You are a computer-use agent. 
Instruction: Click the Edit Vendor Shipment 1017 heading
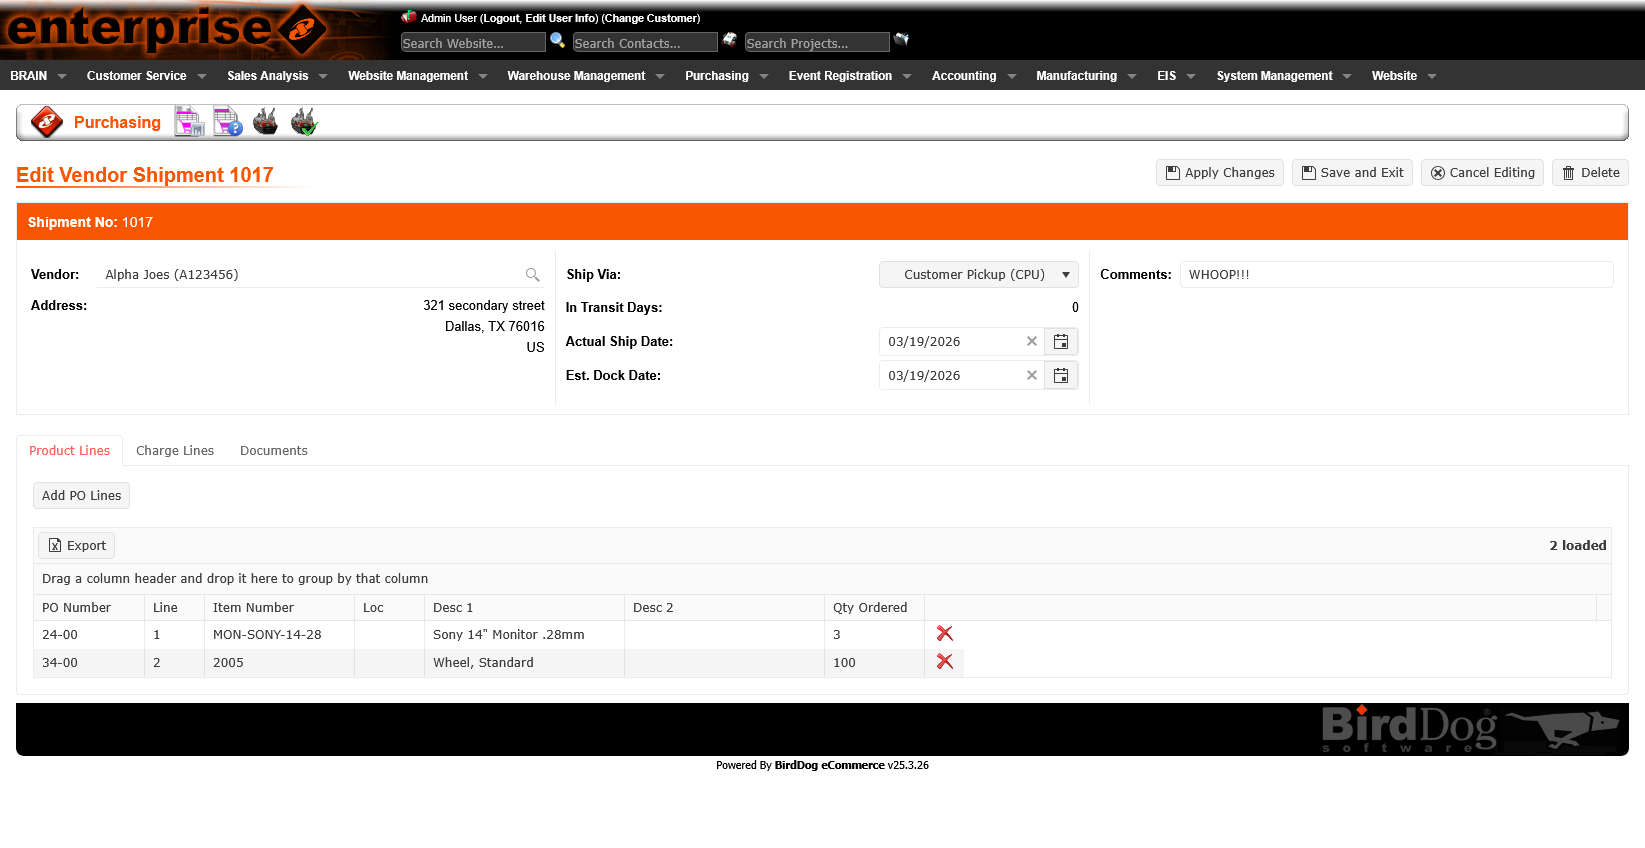[145, 175]
